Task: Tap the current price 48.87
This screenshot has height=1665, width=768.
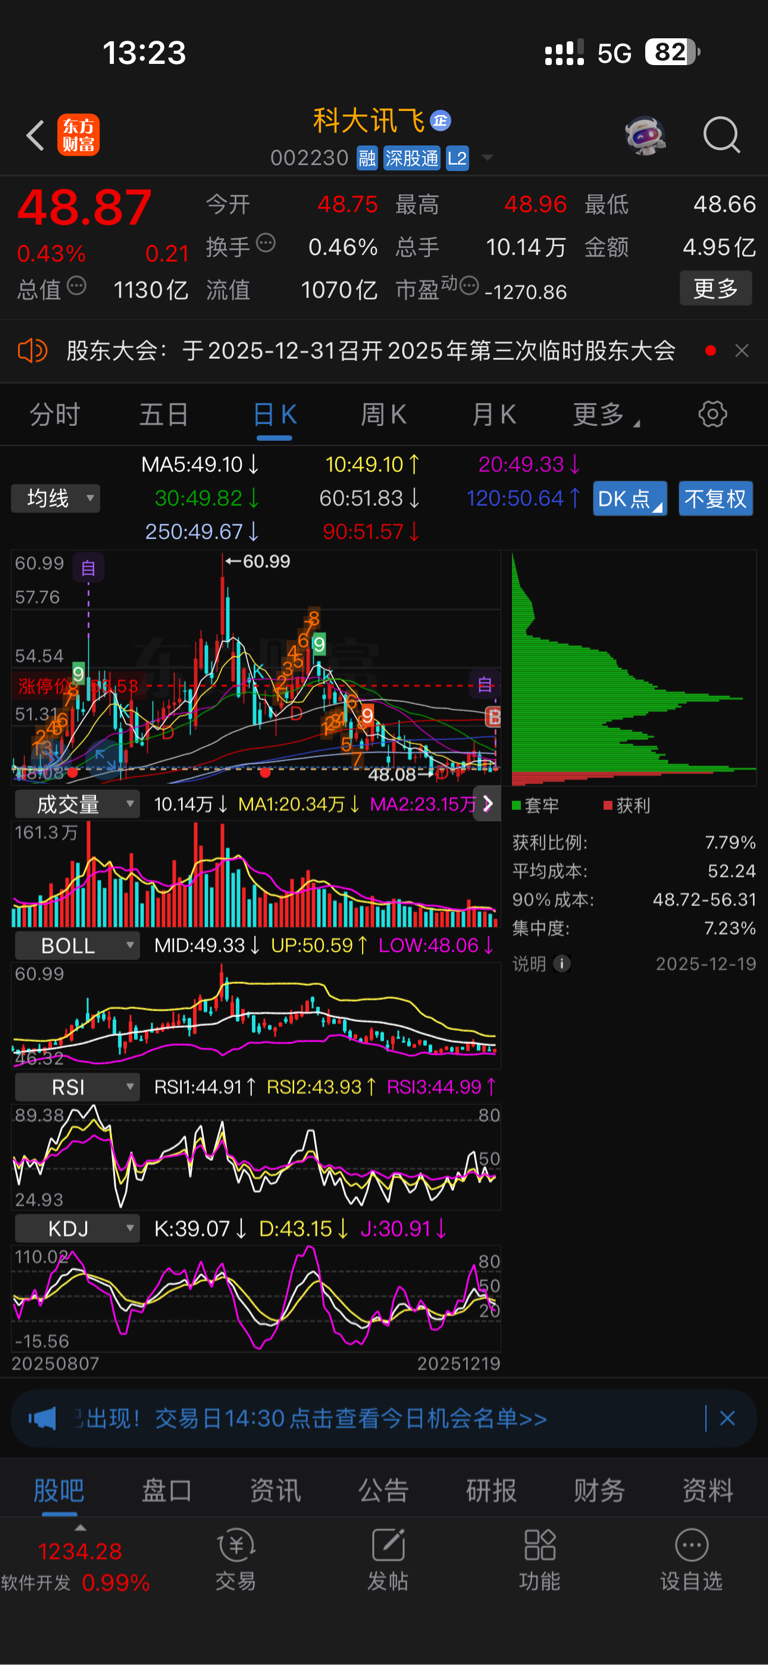Action: (85, 208)
